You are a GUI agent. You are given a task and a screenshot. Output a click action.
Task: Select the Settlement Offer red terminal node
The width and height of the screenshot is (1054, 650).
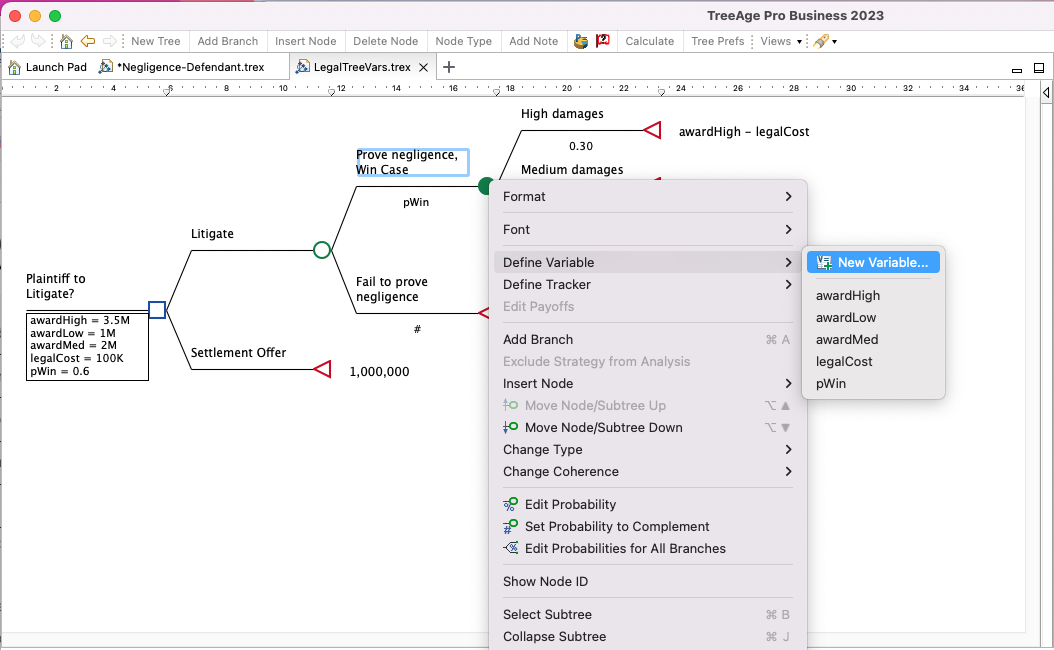point(323,369)
